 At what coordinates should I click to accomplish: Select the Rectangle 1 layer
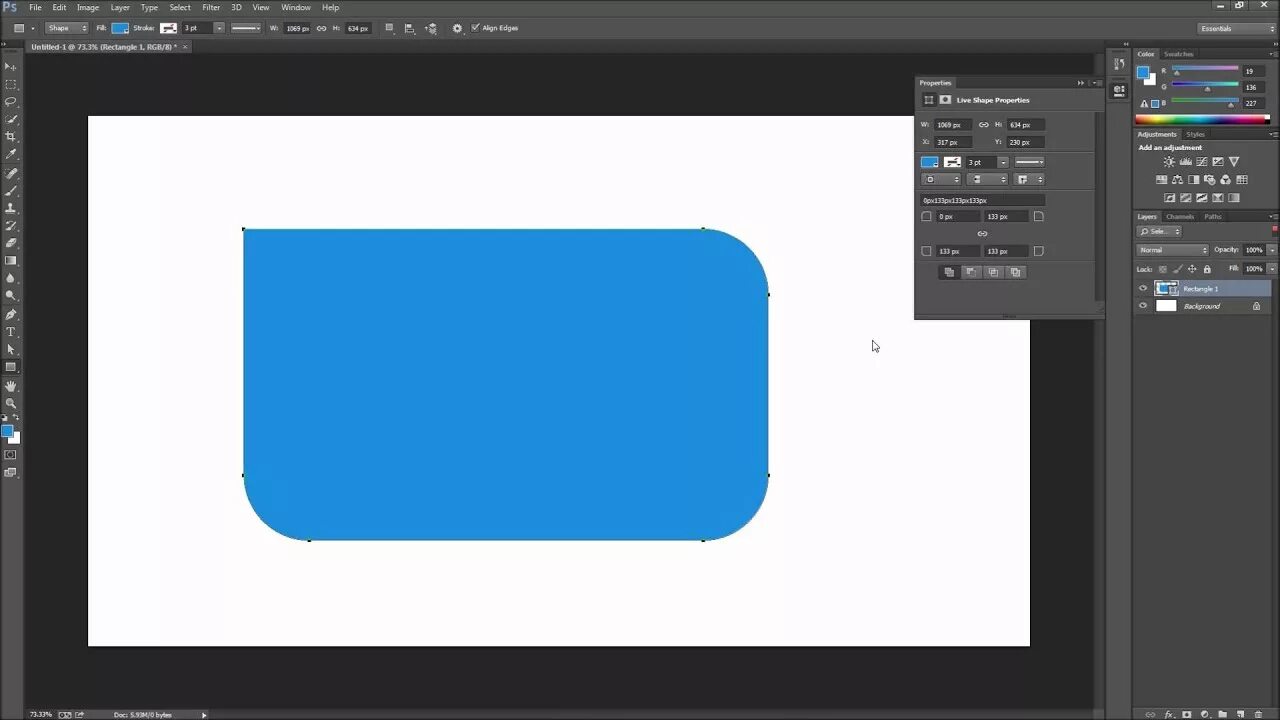click(x=1201, y=288)
